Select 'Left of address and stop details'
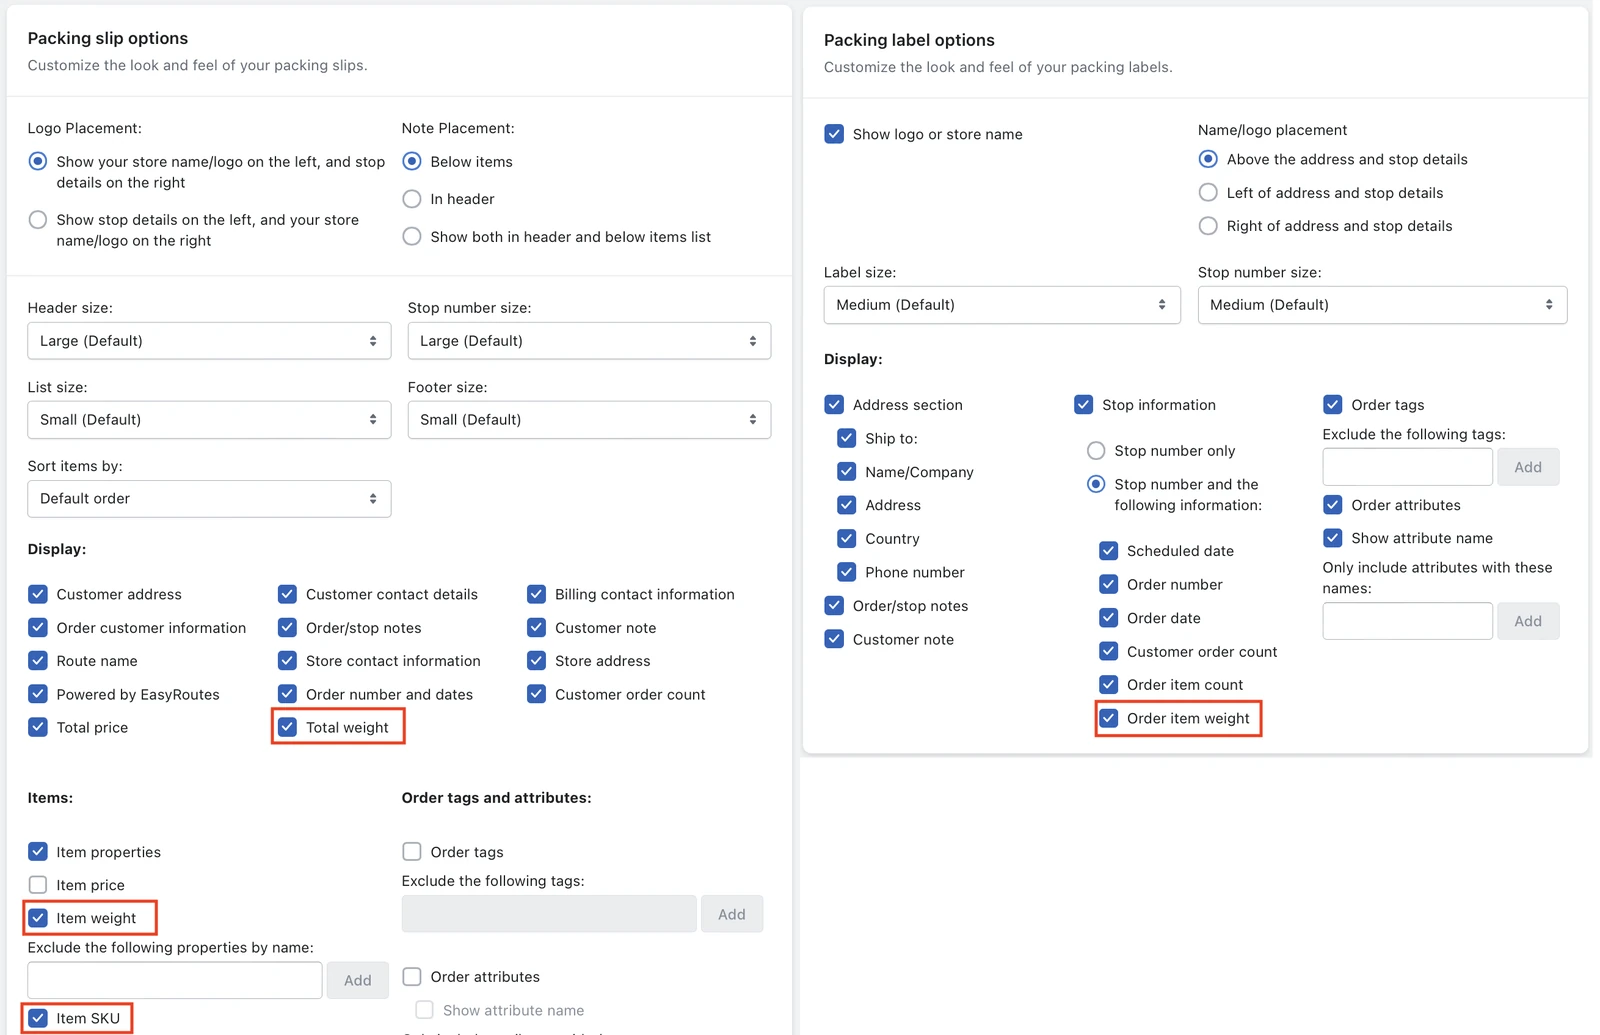1600x1035 pixels. coord(1208,193)
